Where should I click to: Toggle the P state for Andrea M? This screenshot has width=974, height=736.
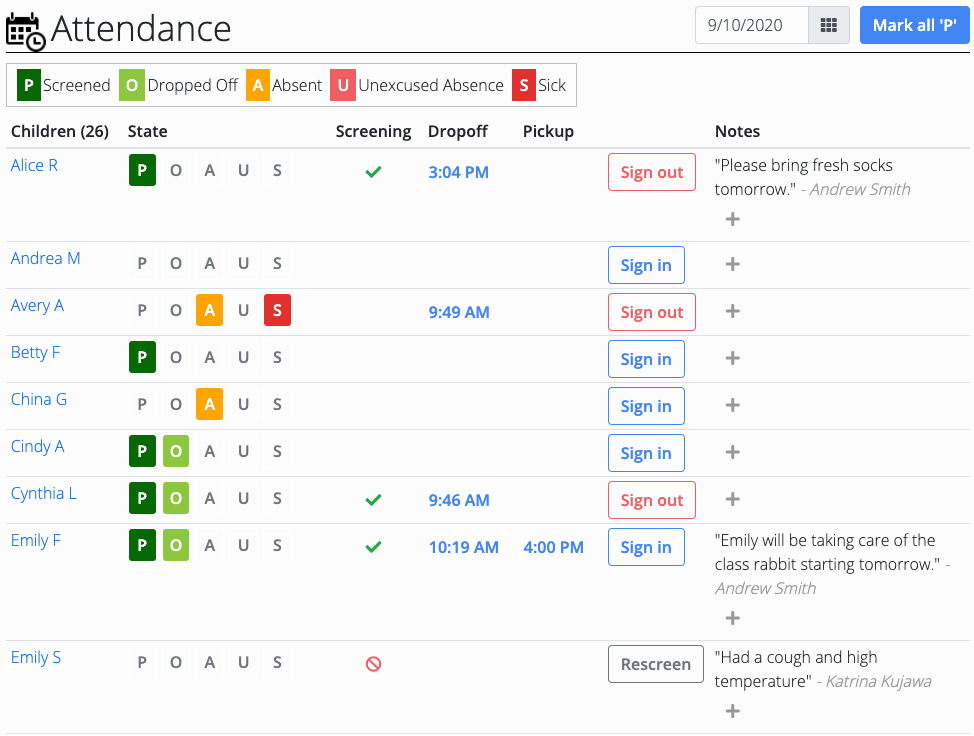(x=142, y=263)
